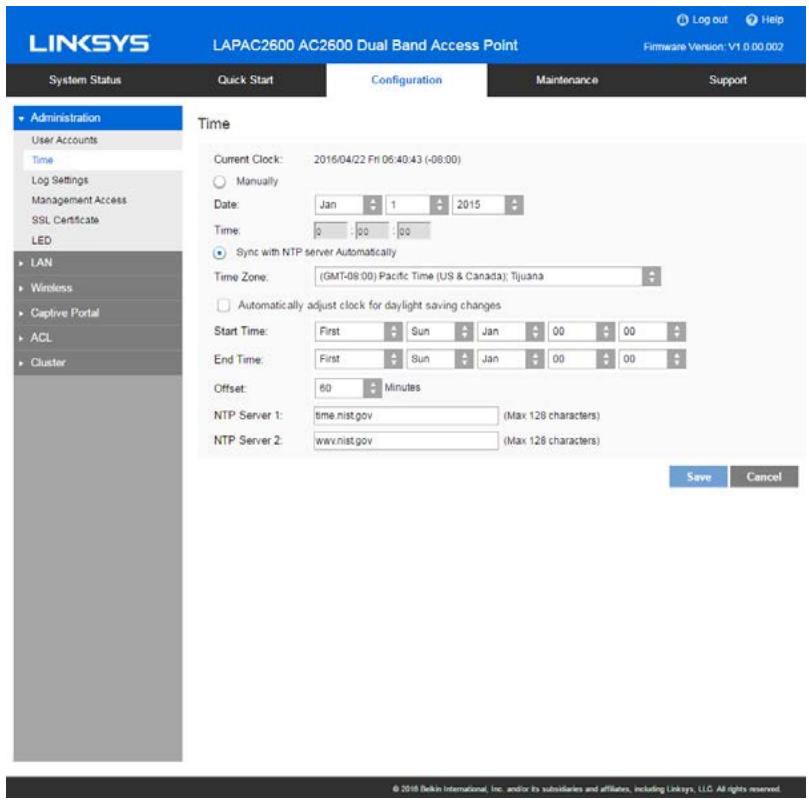This screenshot has width=809, height=800.
Task: Open the Date month dropdown showing Jan
Action: pyautogui.click(x=348, y=205)
